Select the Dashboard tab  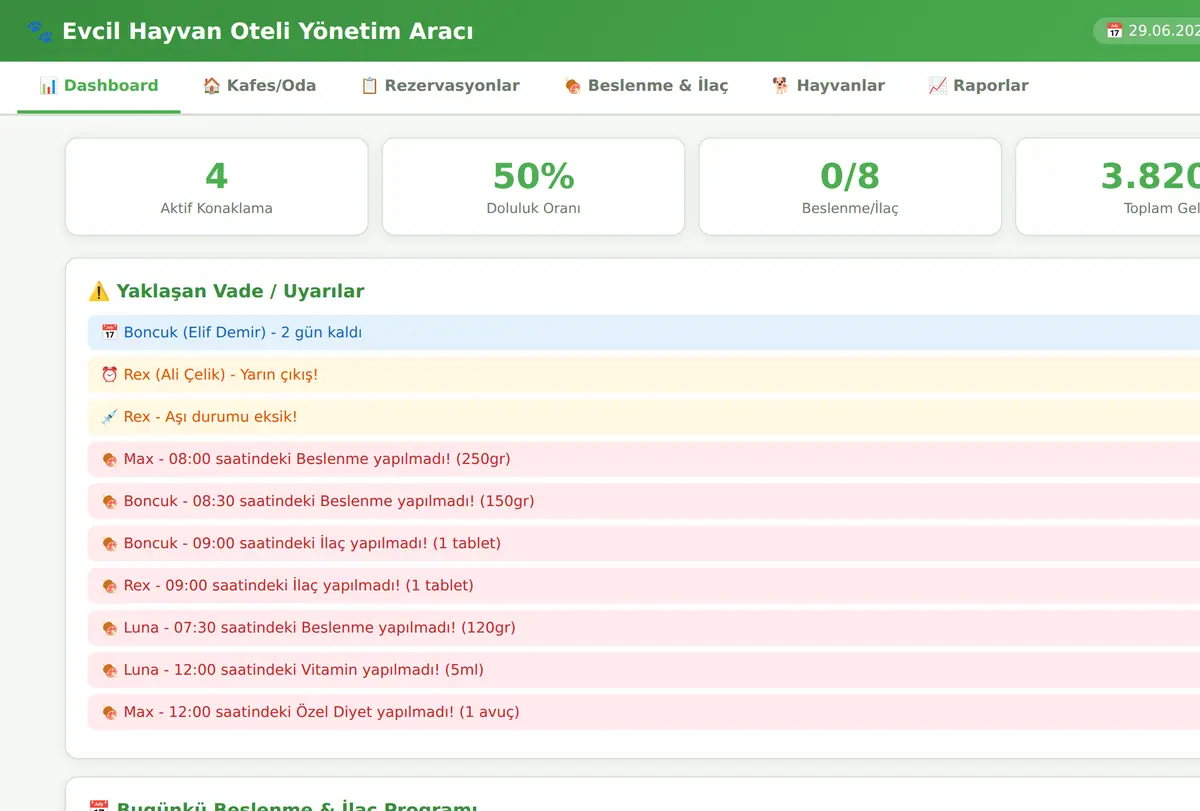[x=99, y=86]
